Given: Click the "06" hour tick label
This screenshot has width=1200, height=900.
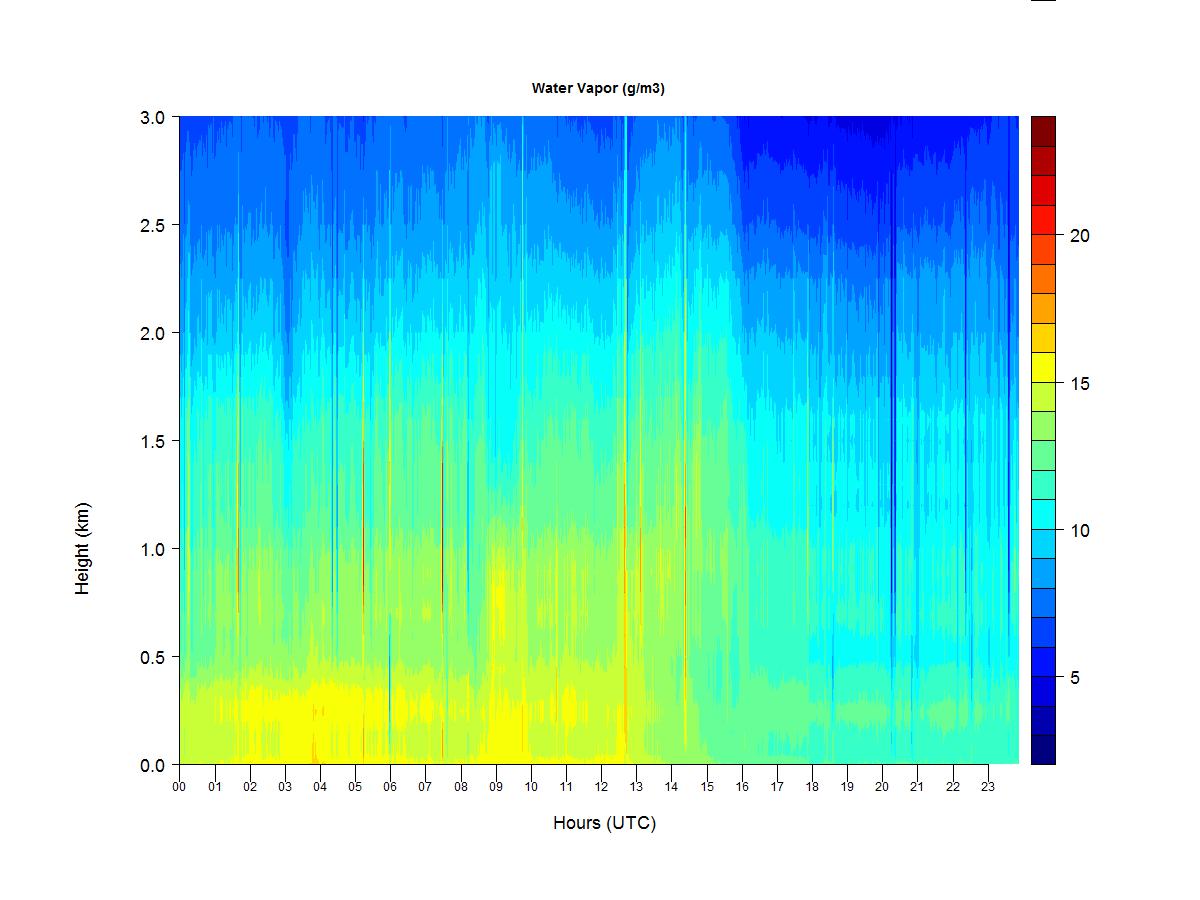Looking at the screenshot, I should pyautogui.click(x=390, y=787).
